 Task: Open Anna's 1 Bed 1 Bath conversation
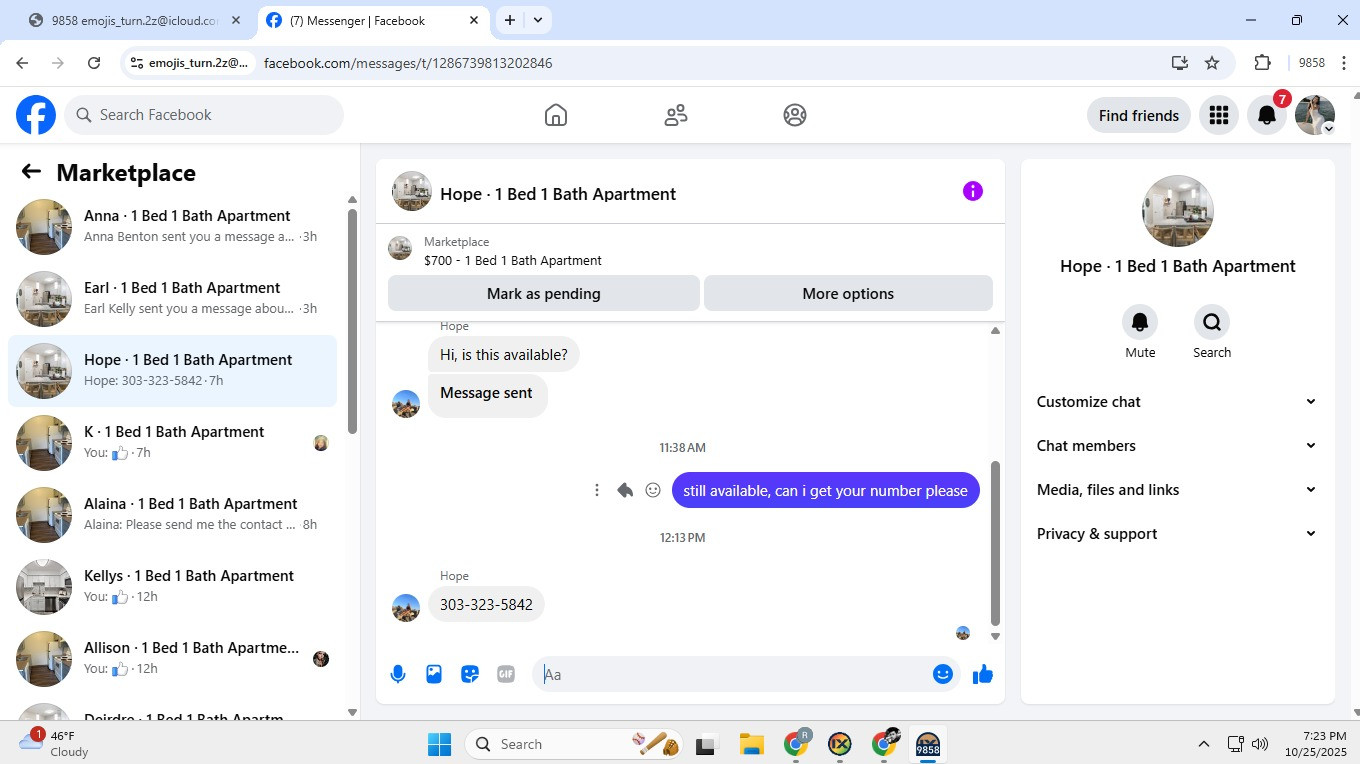point(172,227)
